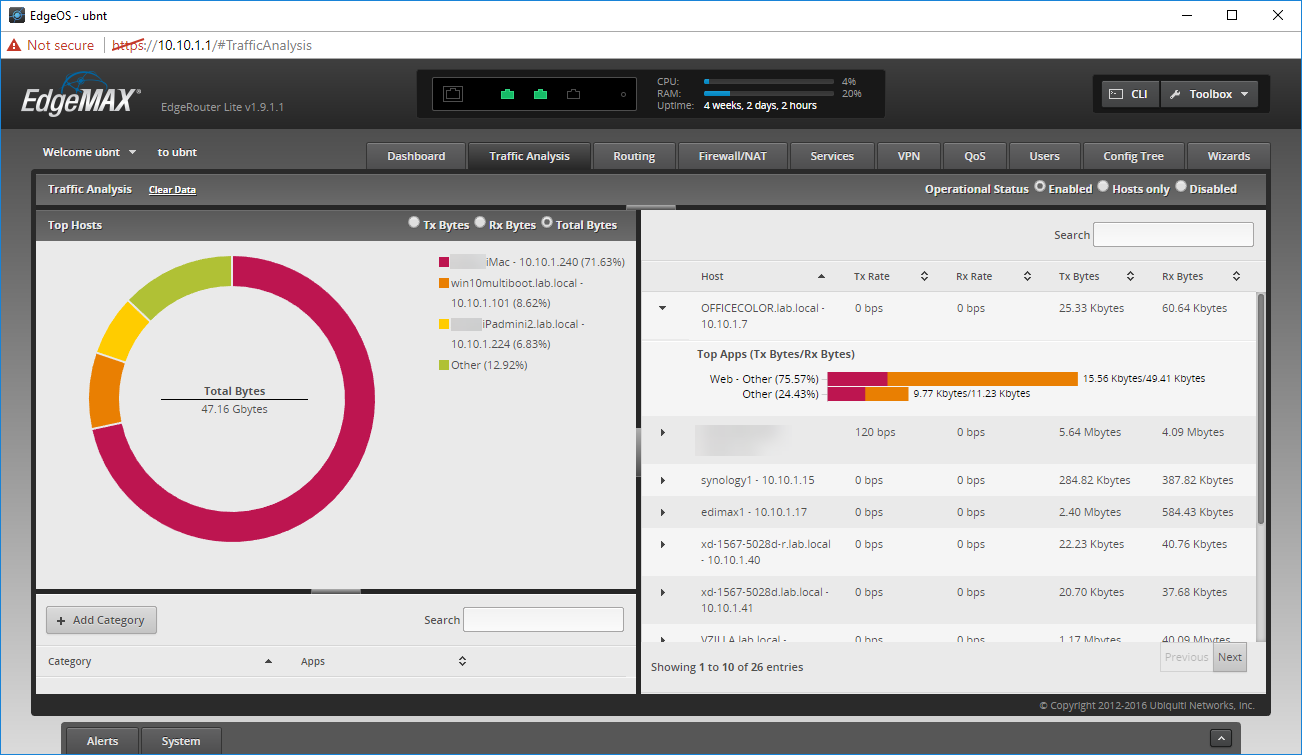
Task: Sort by Rx Rate column
Action: click(x=993, y=276)
